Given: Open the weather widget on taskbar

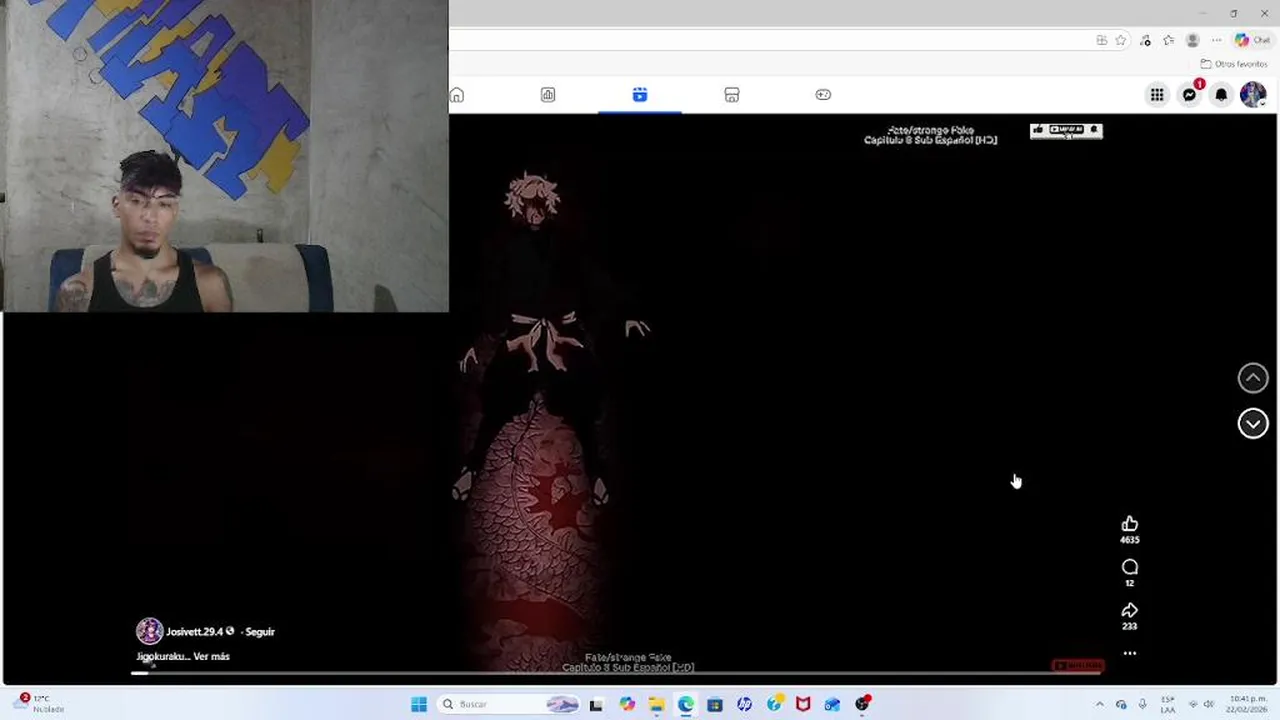Looking at the screenshot, I should (x=37, y=703).
